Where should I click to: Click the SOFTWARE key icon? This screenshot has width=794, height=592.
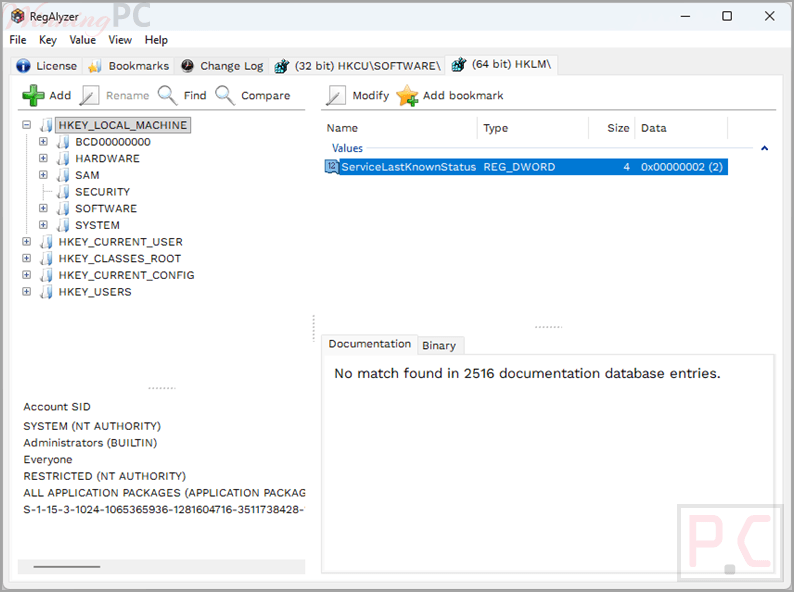[63, 209]
